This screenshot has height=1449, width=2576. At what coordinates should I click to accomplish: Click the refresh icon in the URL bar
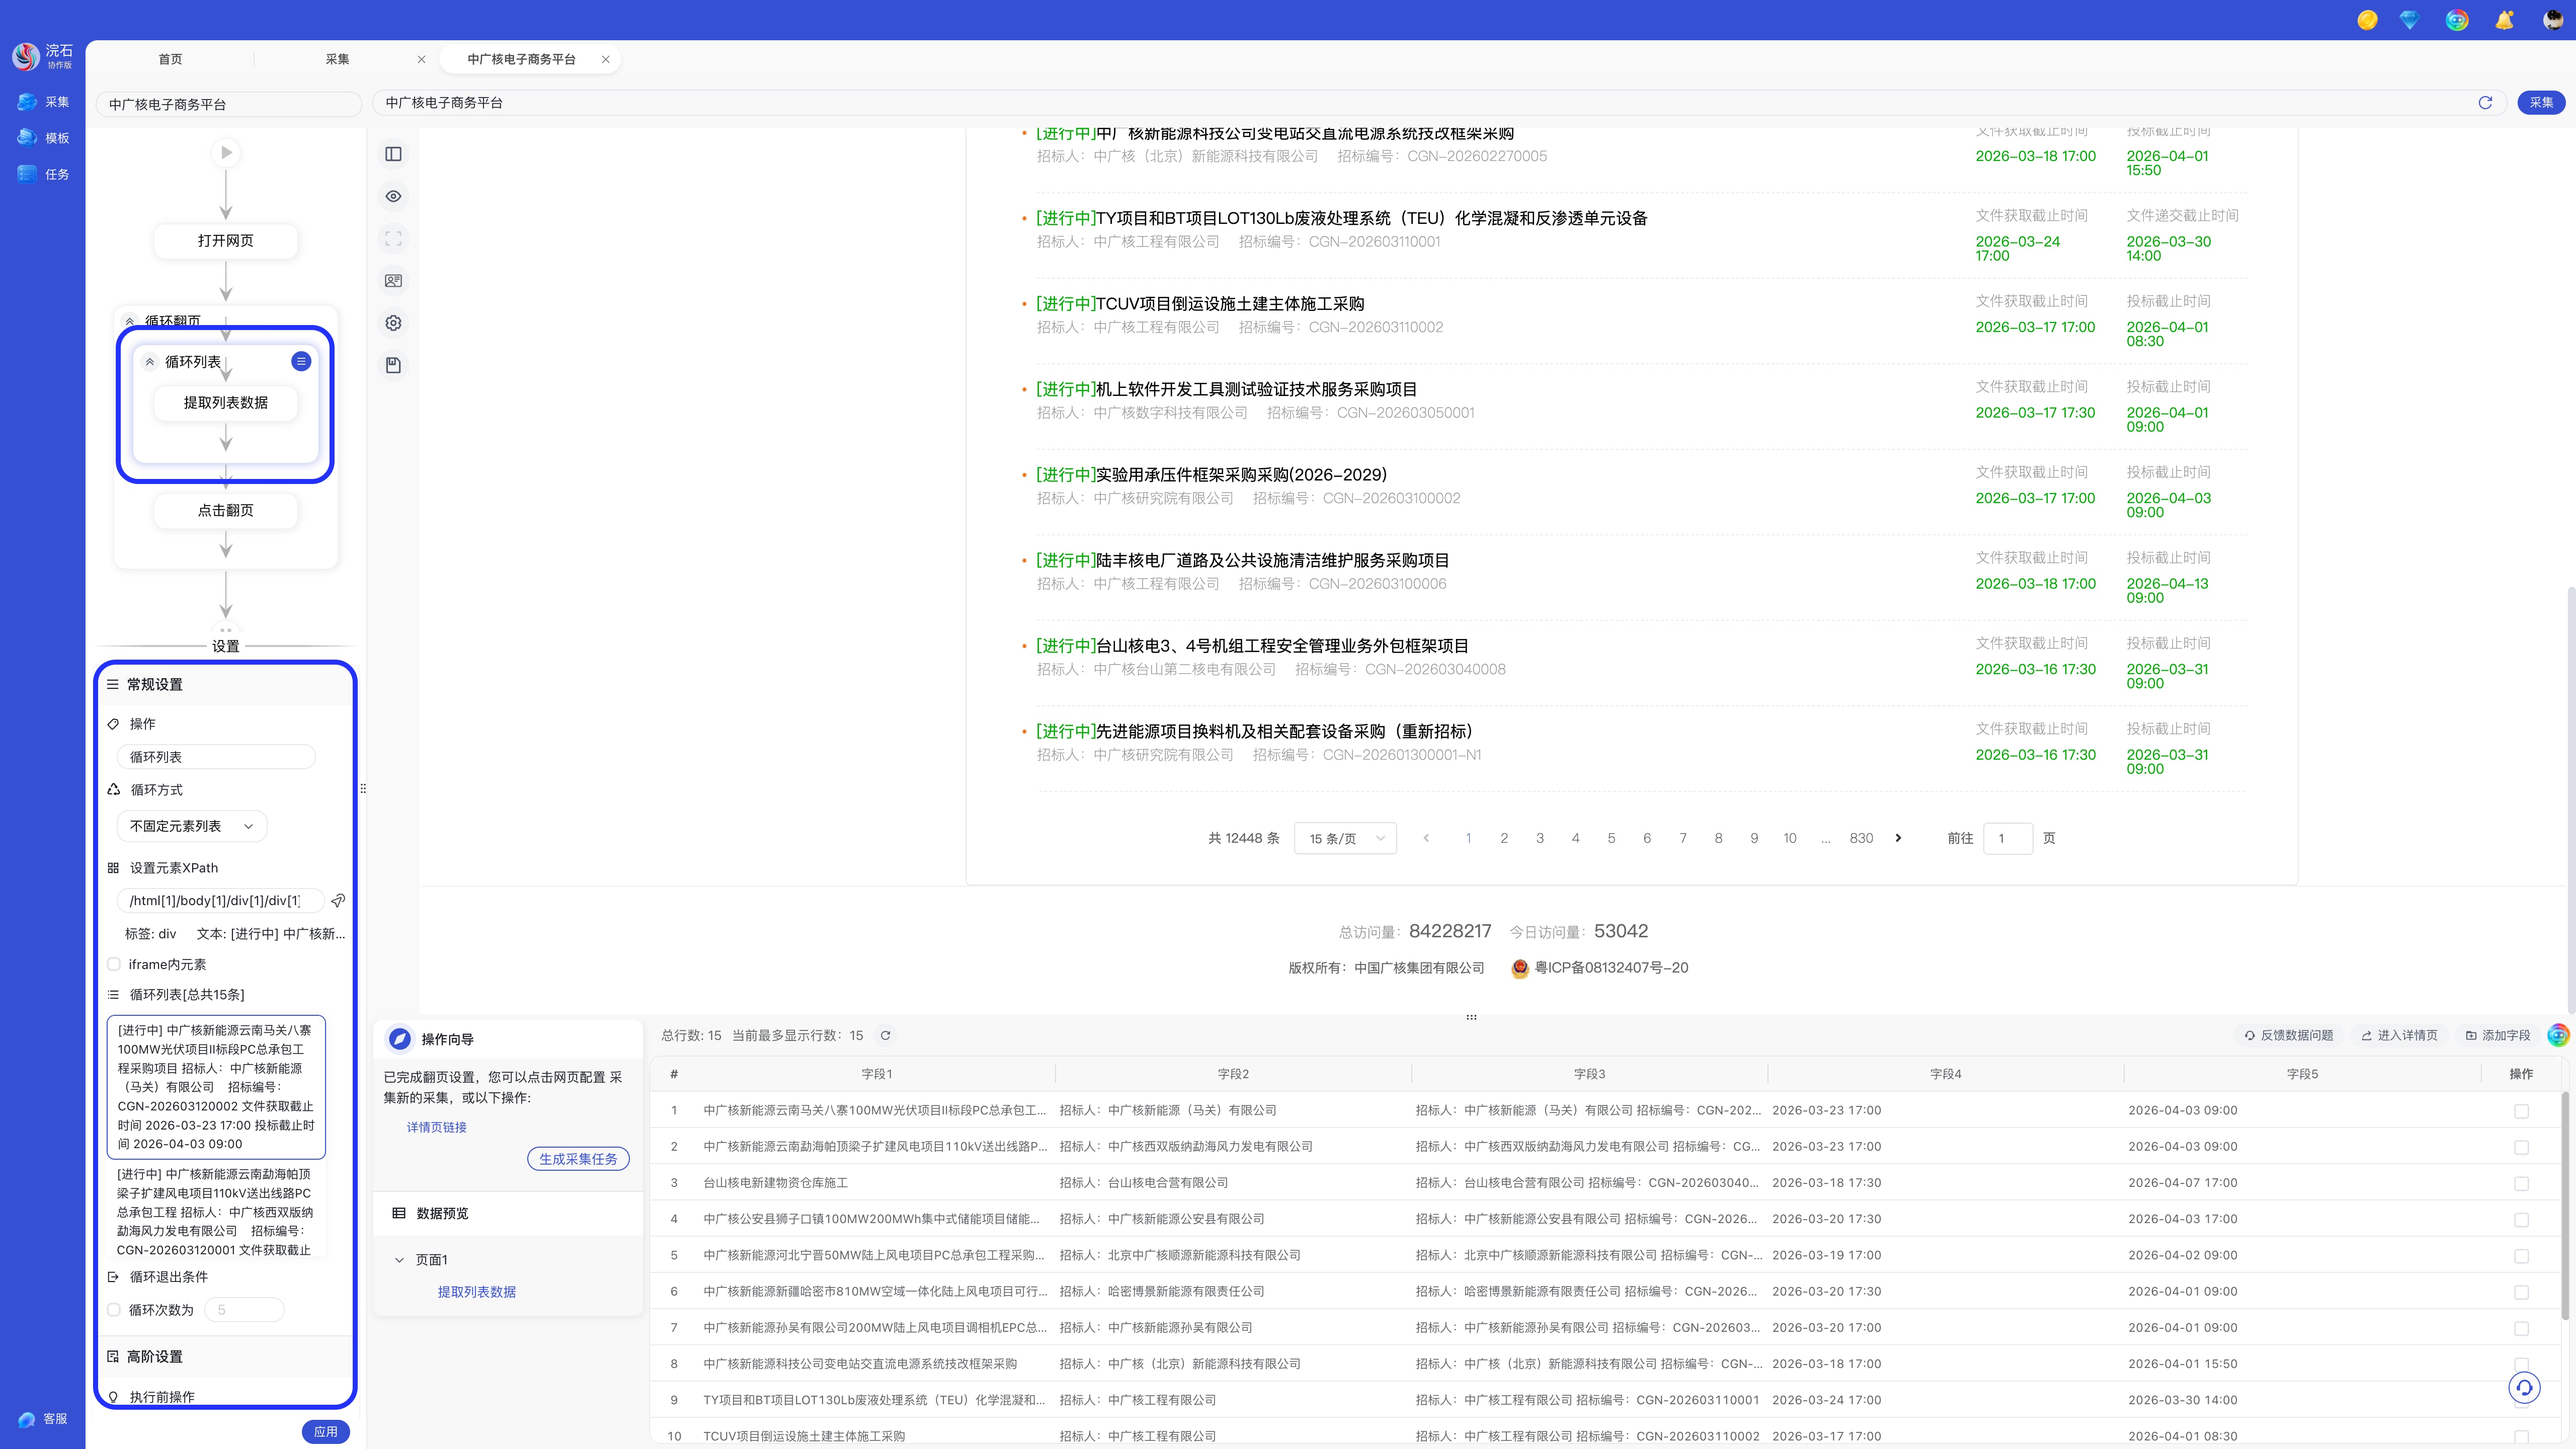tap(2485, 103)
